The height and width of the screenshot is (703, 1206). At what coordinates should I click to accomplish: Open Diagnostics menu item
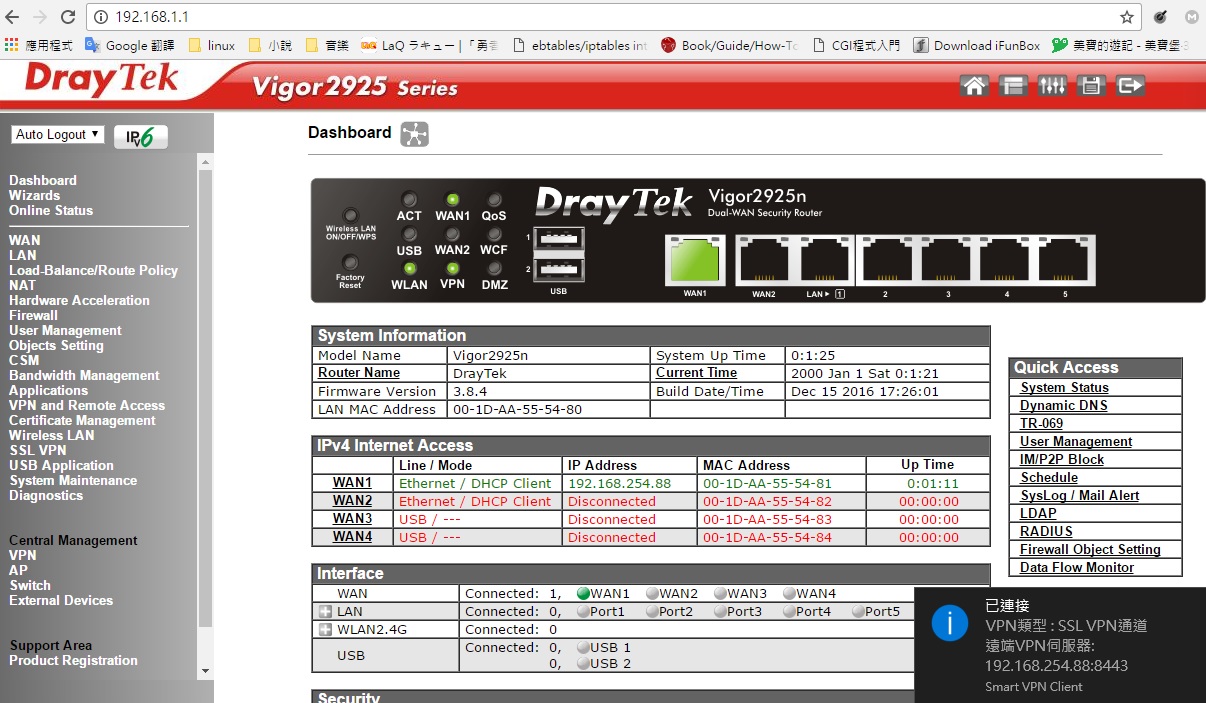[x=46, y=496]
